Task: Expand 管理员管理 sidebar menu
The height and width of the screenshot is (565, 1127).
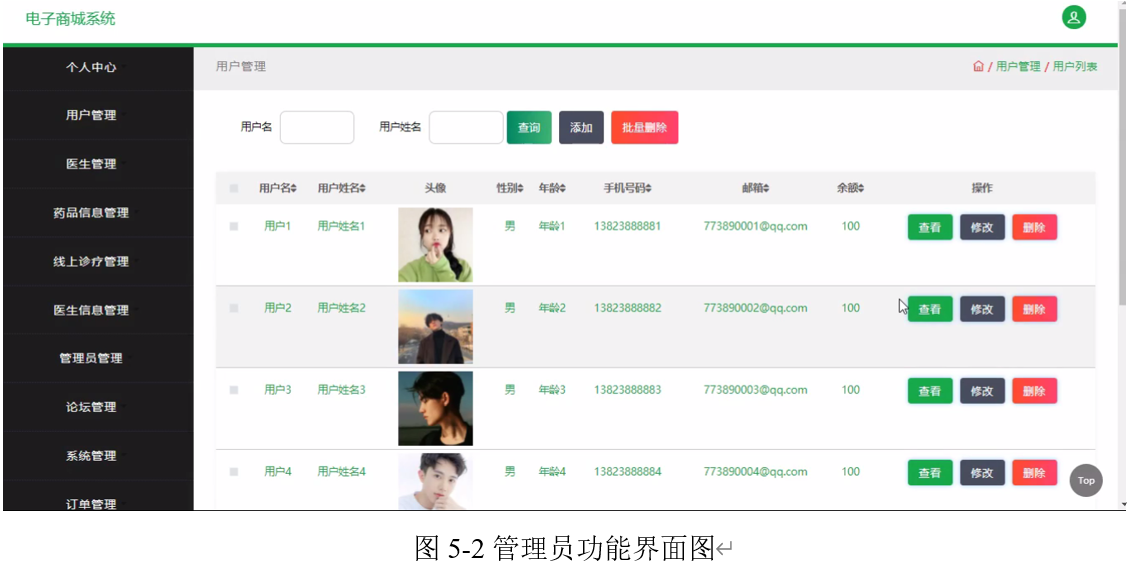Action: pos(98,358)
